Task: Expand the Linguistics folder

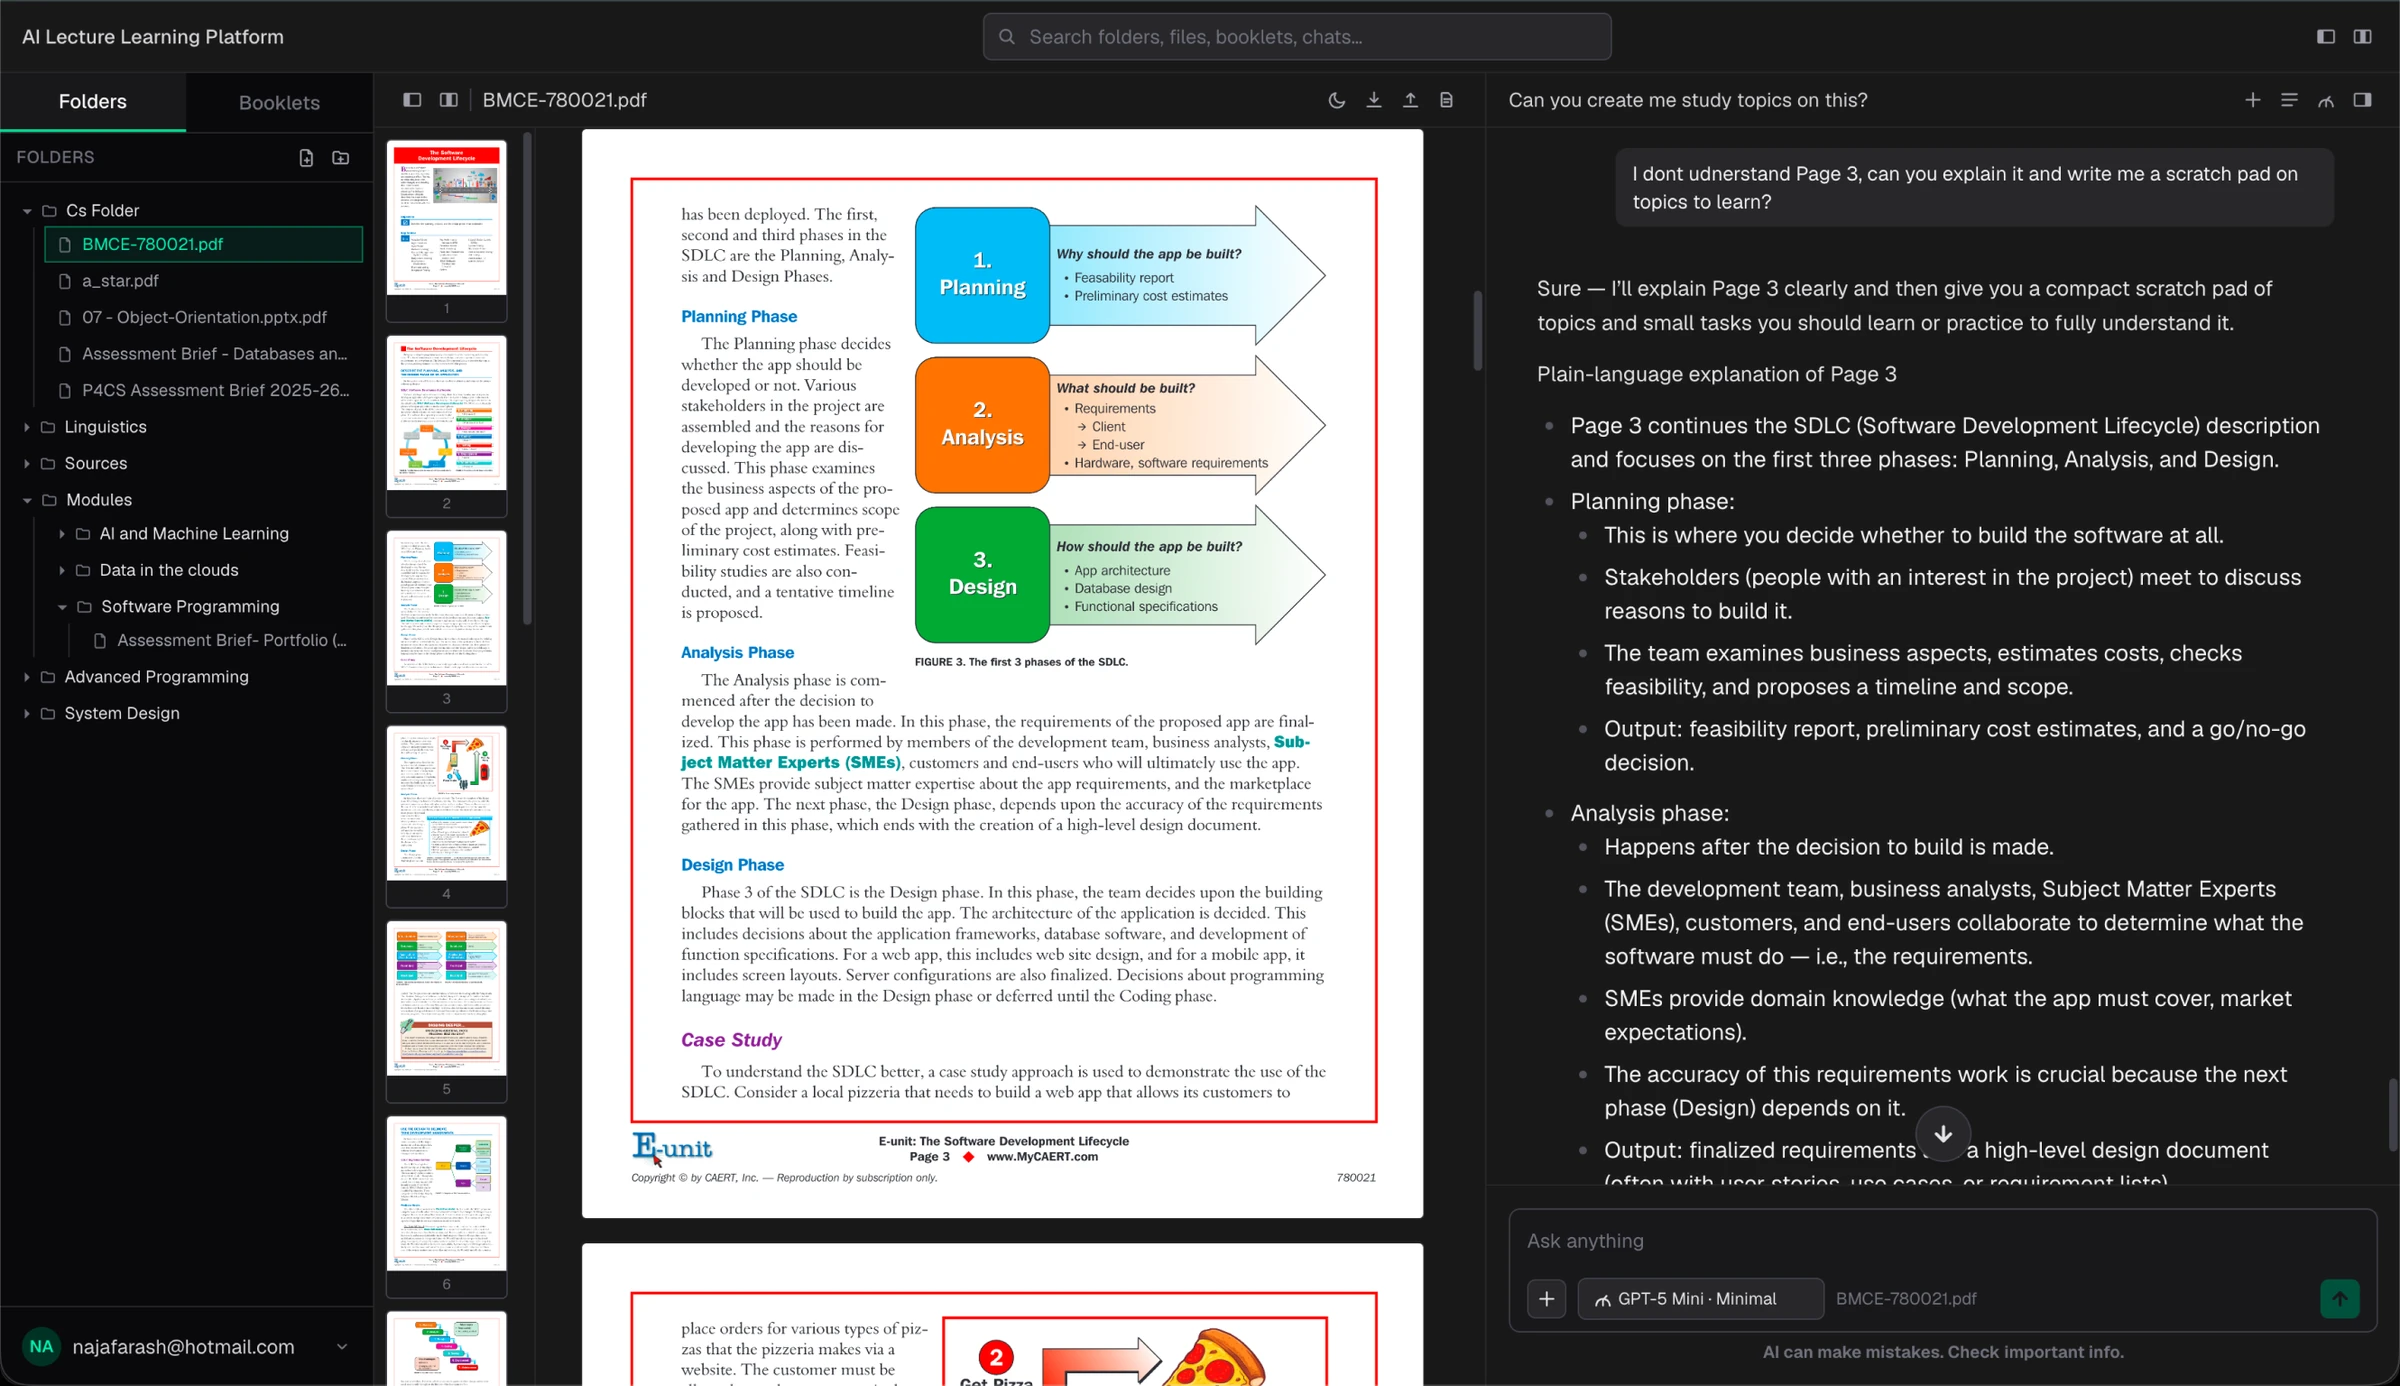Action: pyautogui.click(x=27, y=427)
